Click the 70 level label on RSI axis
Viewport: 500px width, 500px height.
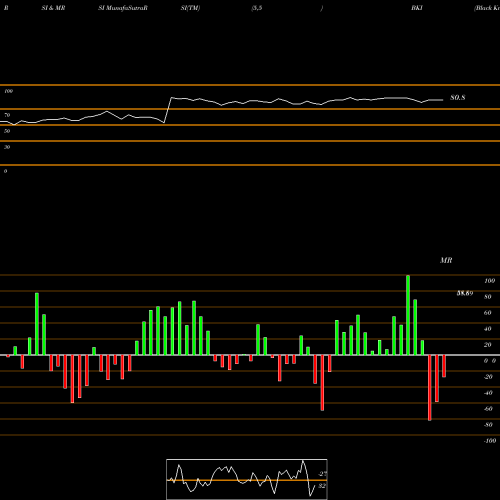(7, 115)
